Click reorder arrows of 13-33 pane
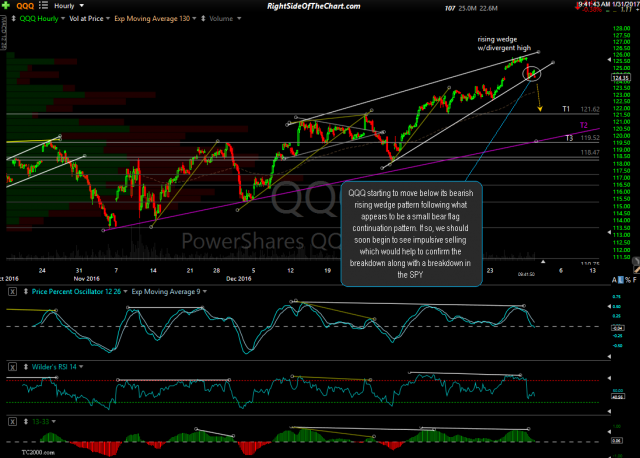Screen dimensions: 640x458 pos(26,421)
